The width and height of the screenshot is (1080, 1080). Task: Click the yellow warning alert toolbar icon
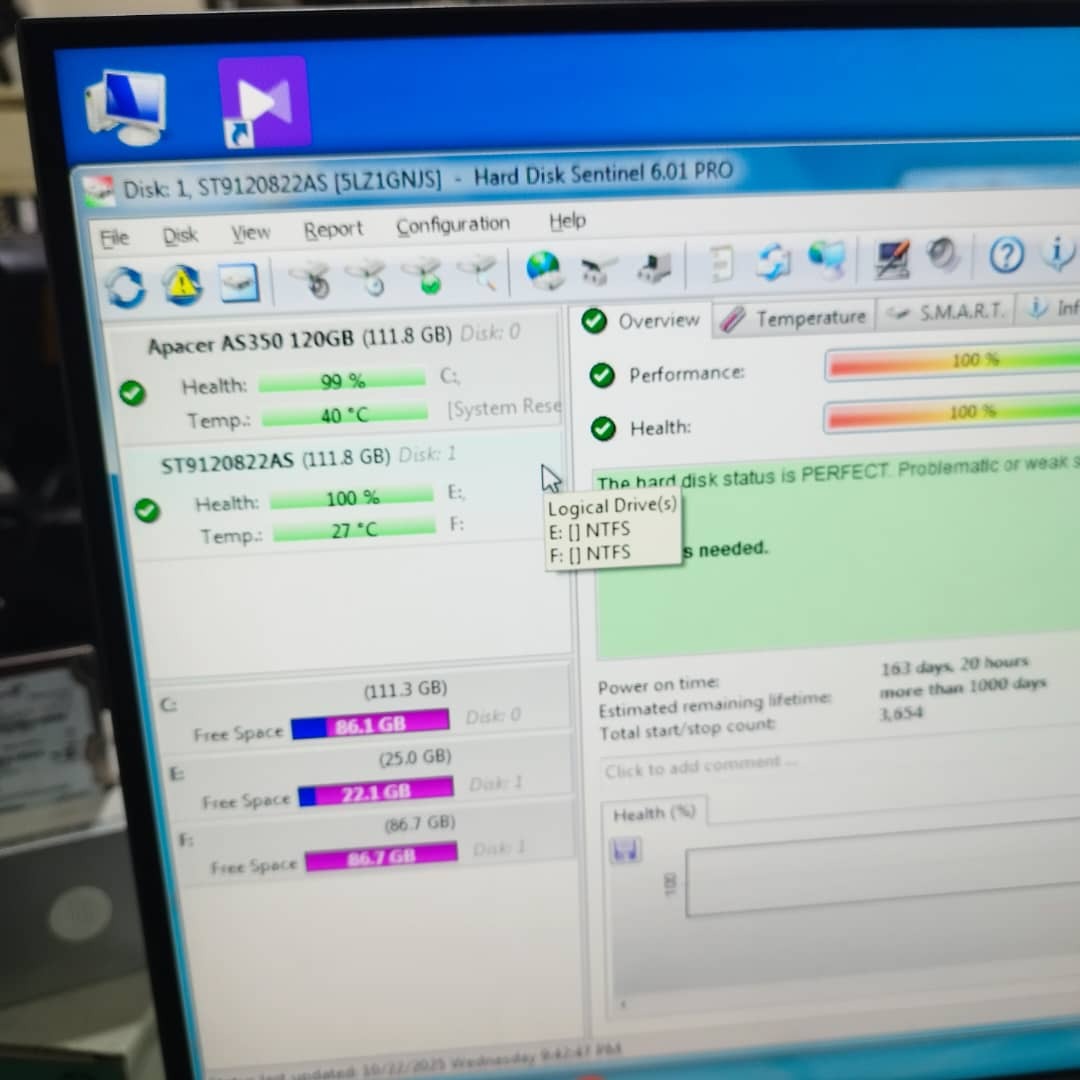(x=183, y=284)
